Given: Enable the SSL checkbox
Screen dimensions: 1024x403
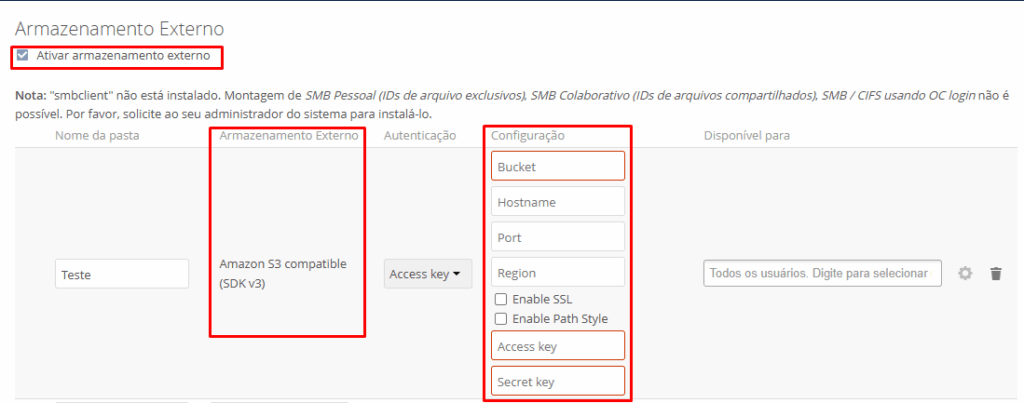Looking at the screenshot, I should coord(501,299).
